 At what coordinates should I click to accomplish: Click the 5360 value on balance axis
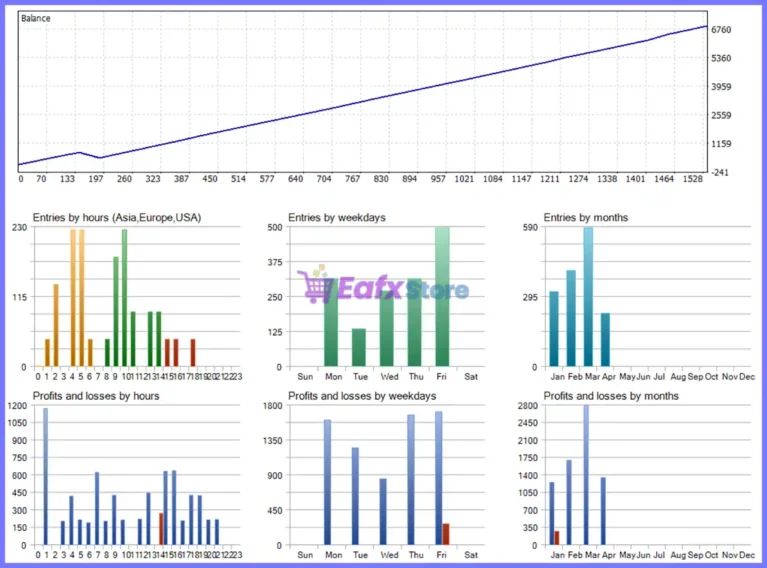(721, 58)
